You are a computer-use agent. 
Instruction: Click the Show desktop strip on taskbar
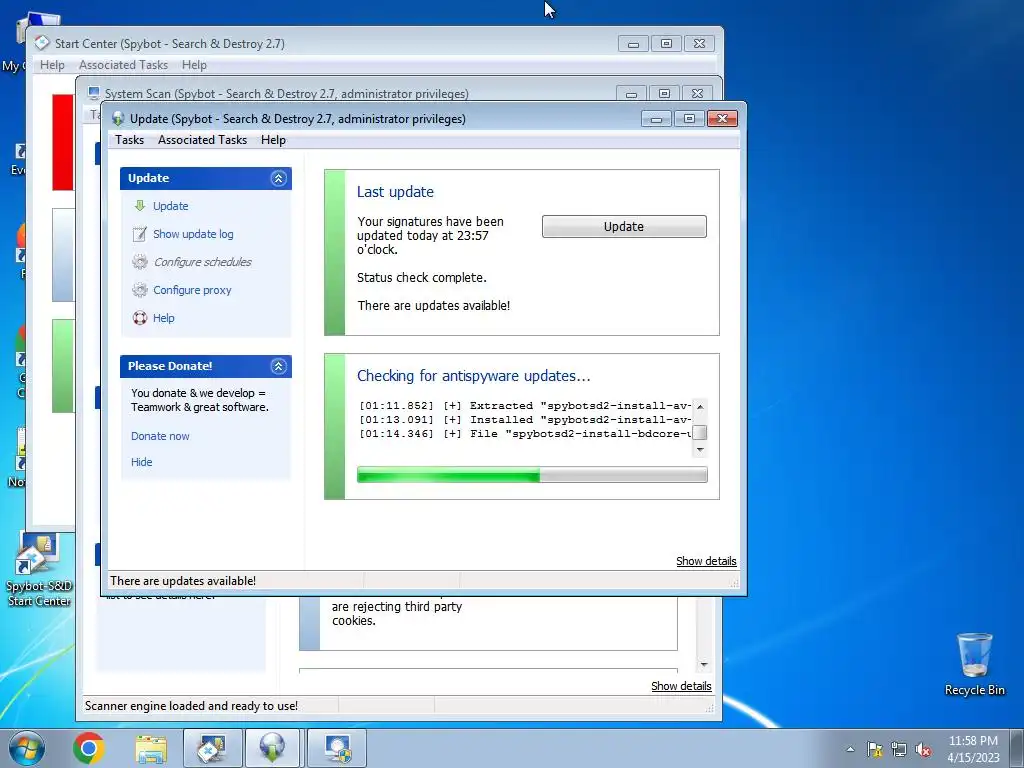pyautogui.click(x=1017, y=748)
